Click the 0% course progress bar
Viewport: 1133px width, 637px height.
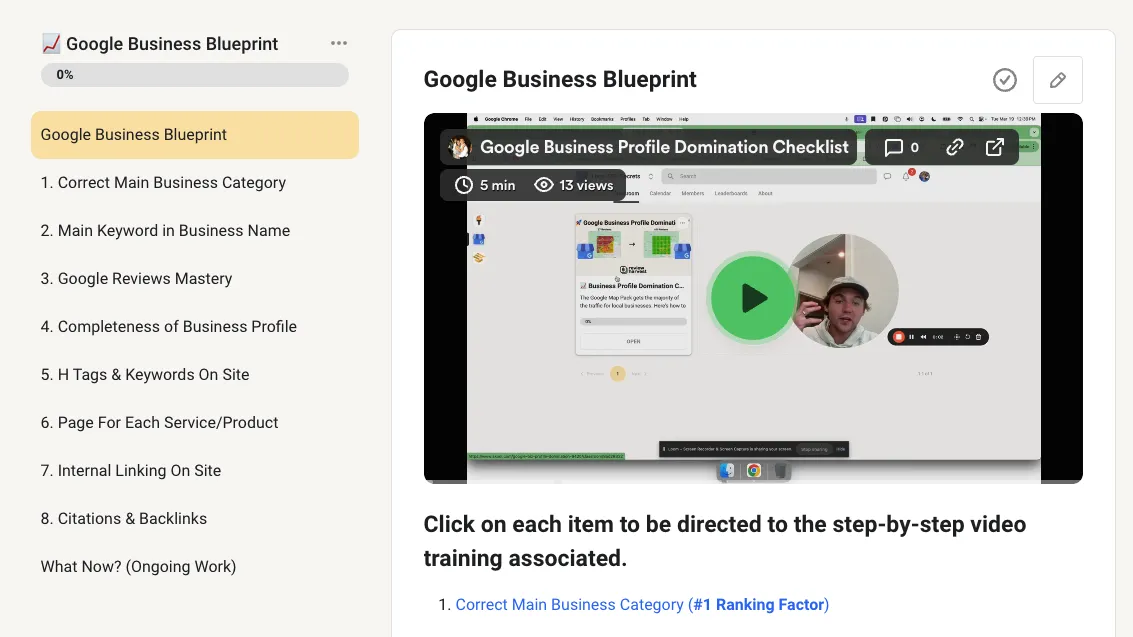pyautogui.click(x=194, y=75)
